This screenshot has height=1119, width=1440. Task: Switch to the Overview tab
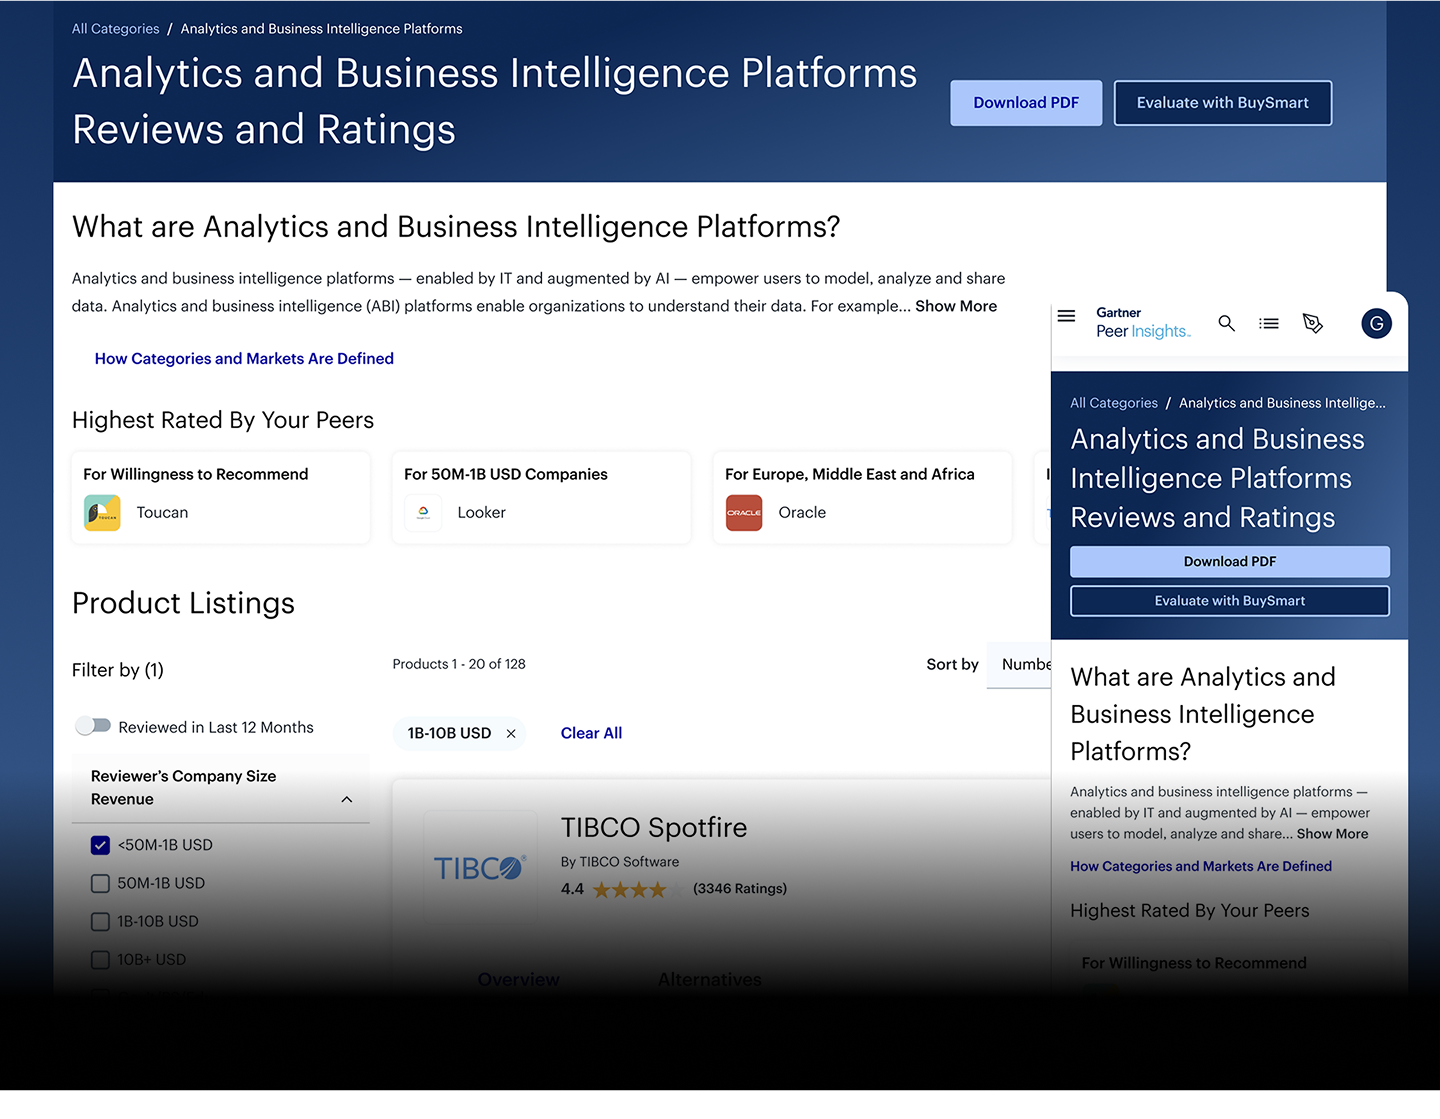click(x=519, y=980)
